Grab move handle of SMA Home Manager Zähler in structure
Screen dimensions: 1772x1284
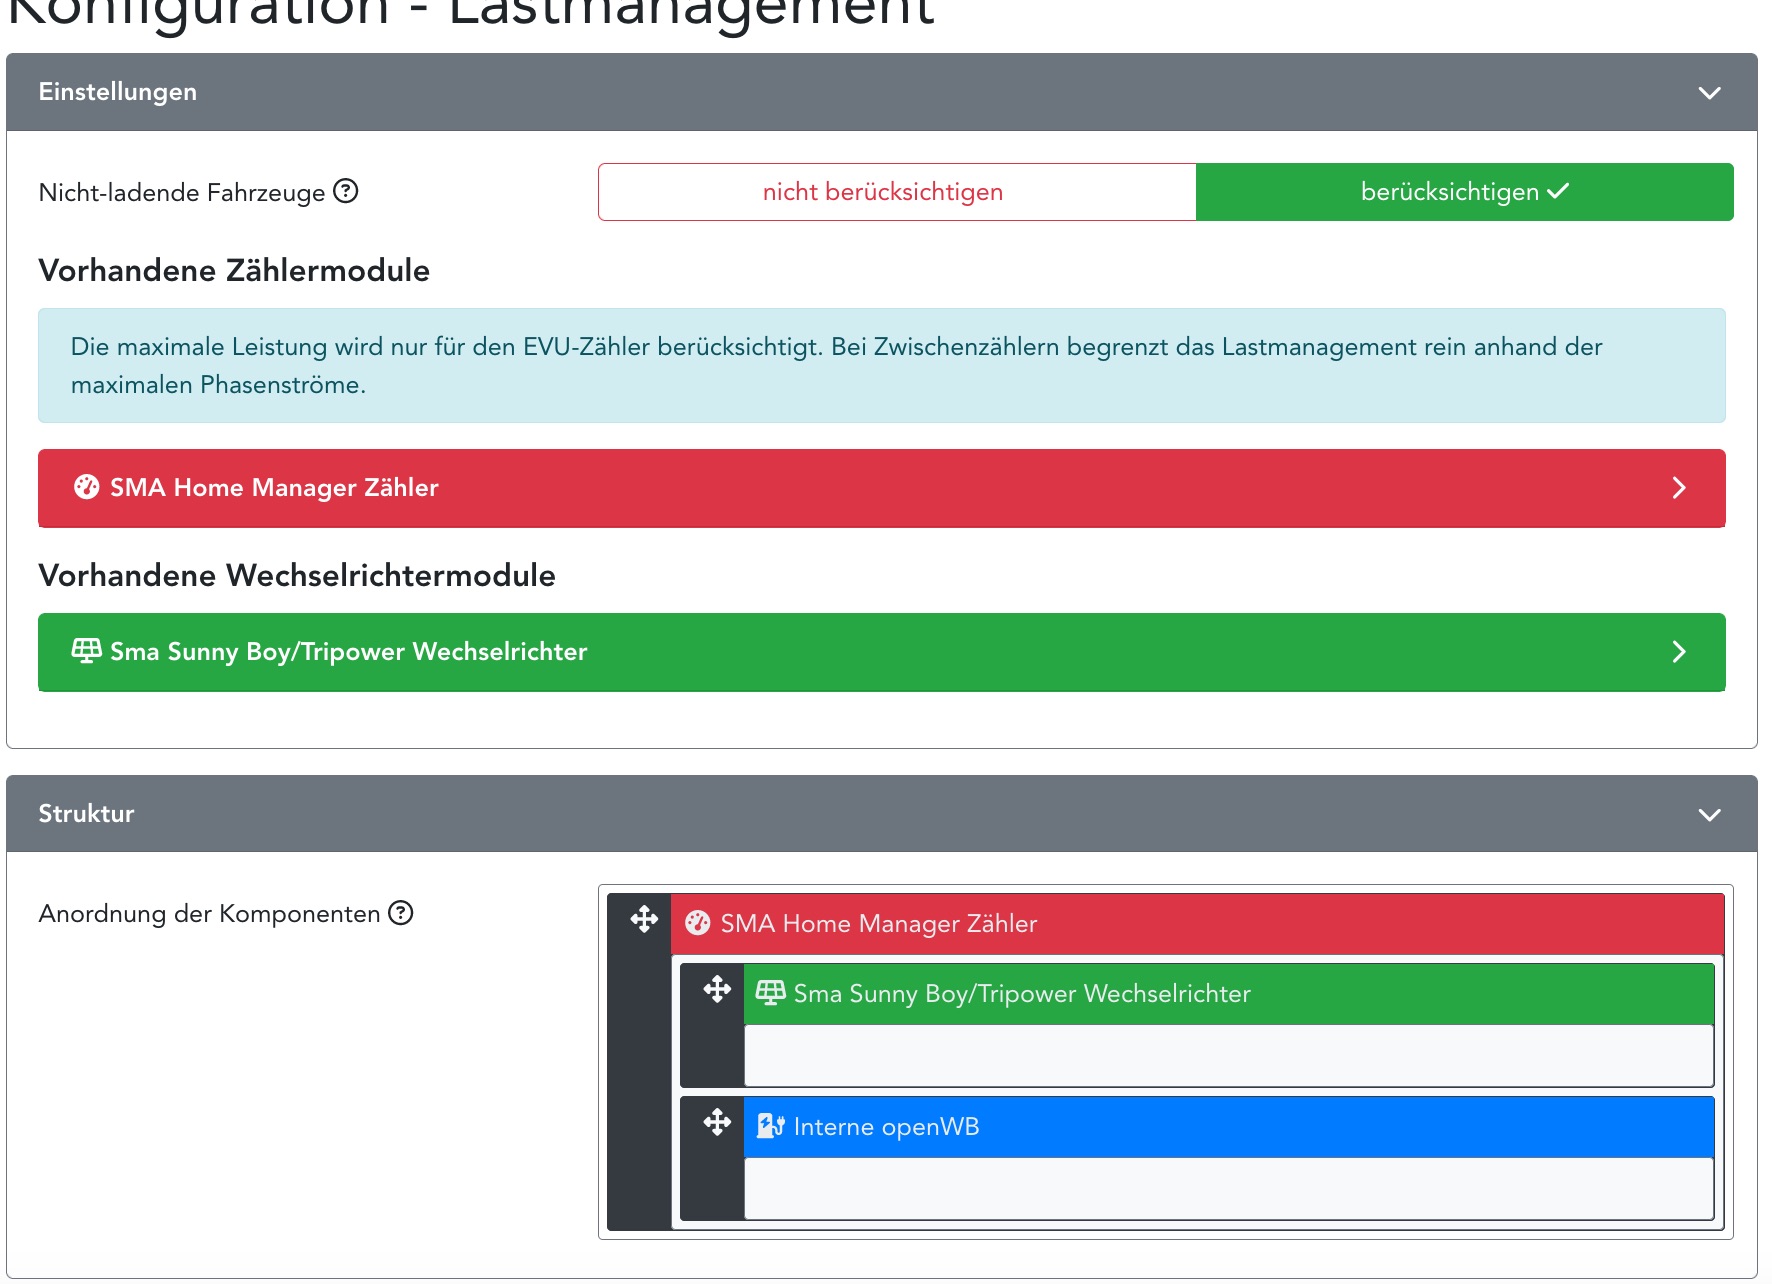click(644, 919)
